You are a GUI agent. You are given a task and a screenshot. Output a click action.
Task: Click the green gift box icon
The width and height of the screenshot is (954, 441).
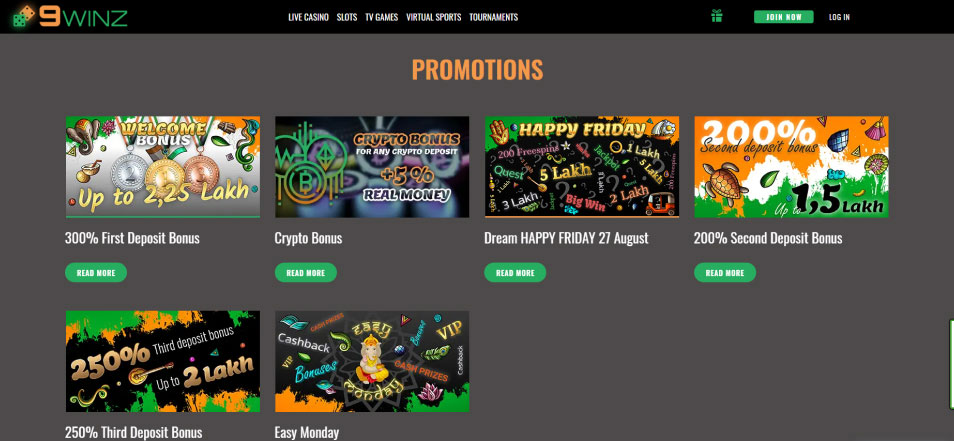[717, 16]
